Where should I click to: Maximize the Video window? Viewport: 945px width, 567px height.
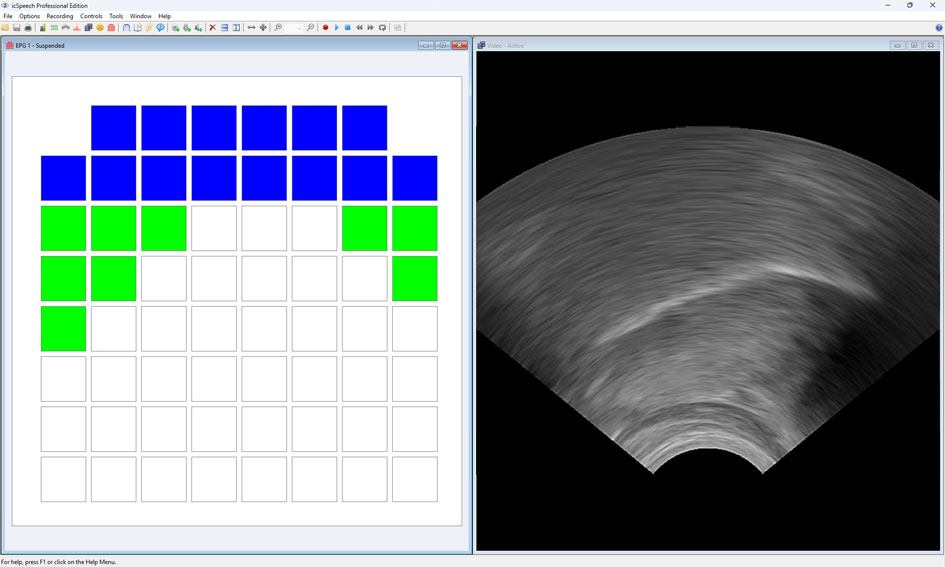point(914,45)
